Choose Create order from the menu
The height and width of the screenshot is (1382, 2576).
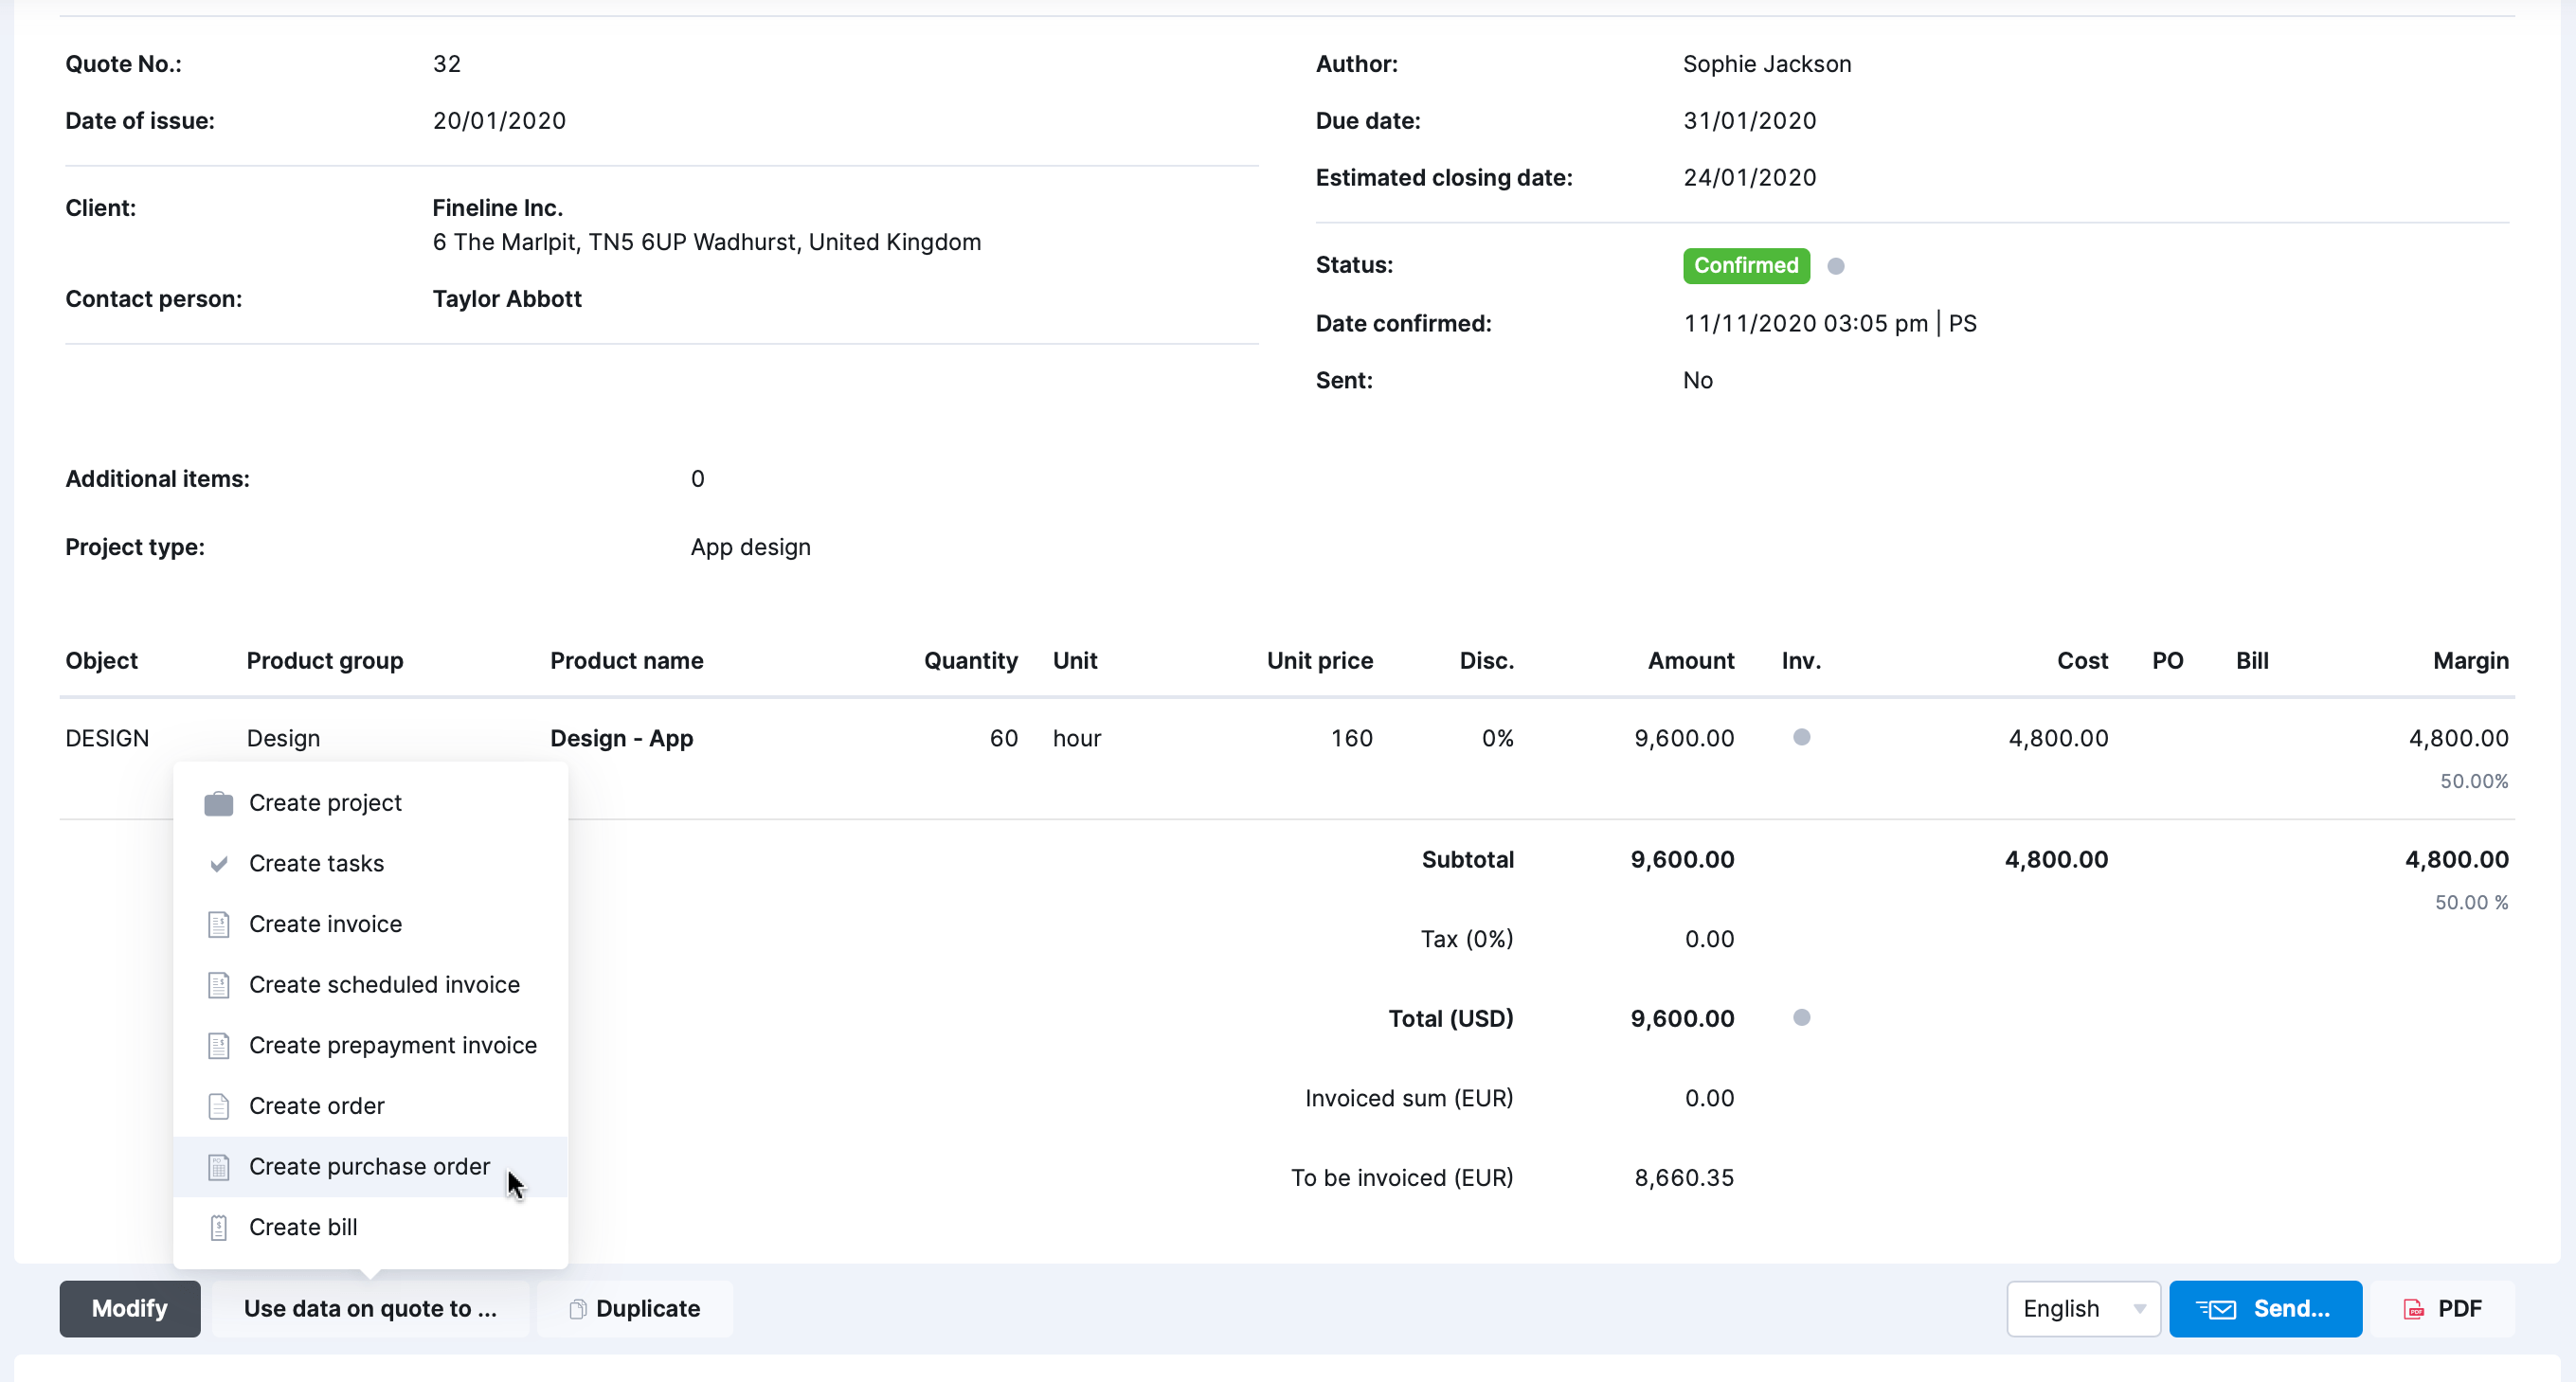[316, 1106]
